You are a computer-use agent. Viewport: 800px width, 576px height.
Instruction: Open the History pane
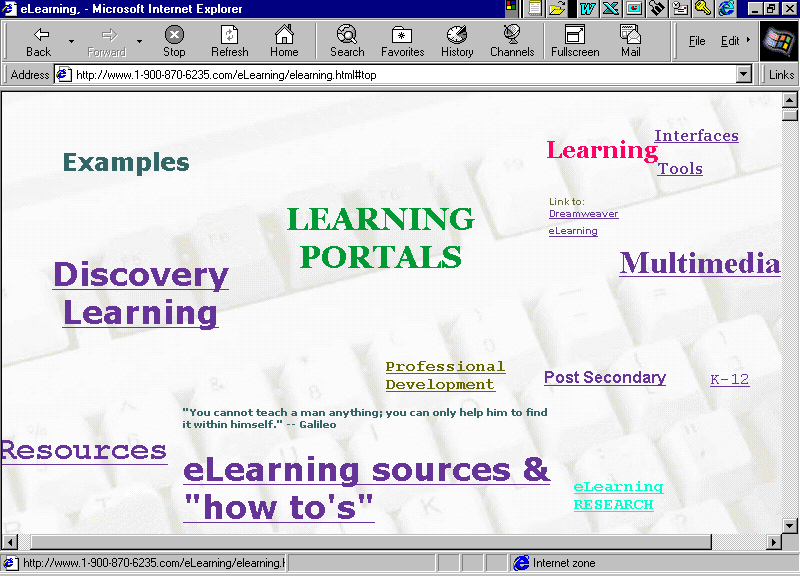click(457, 42)
